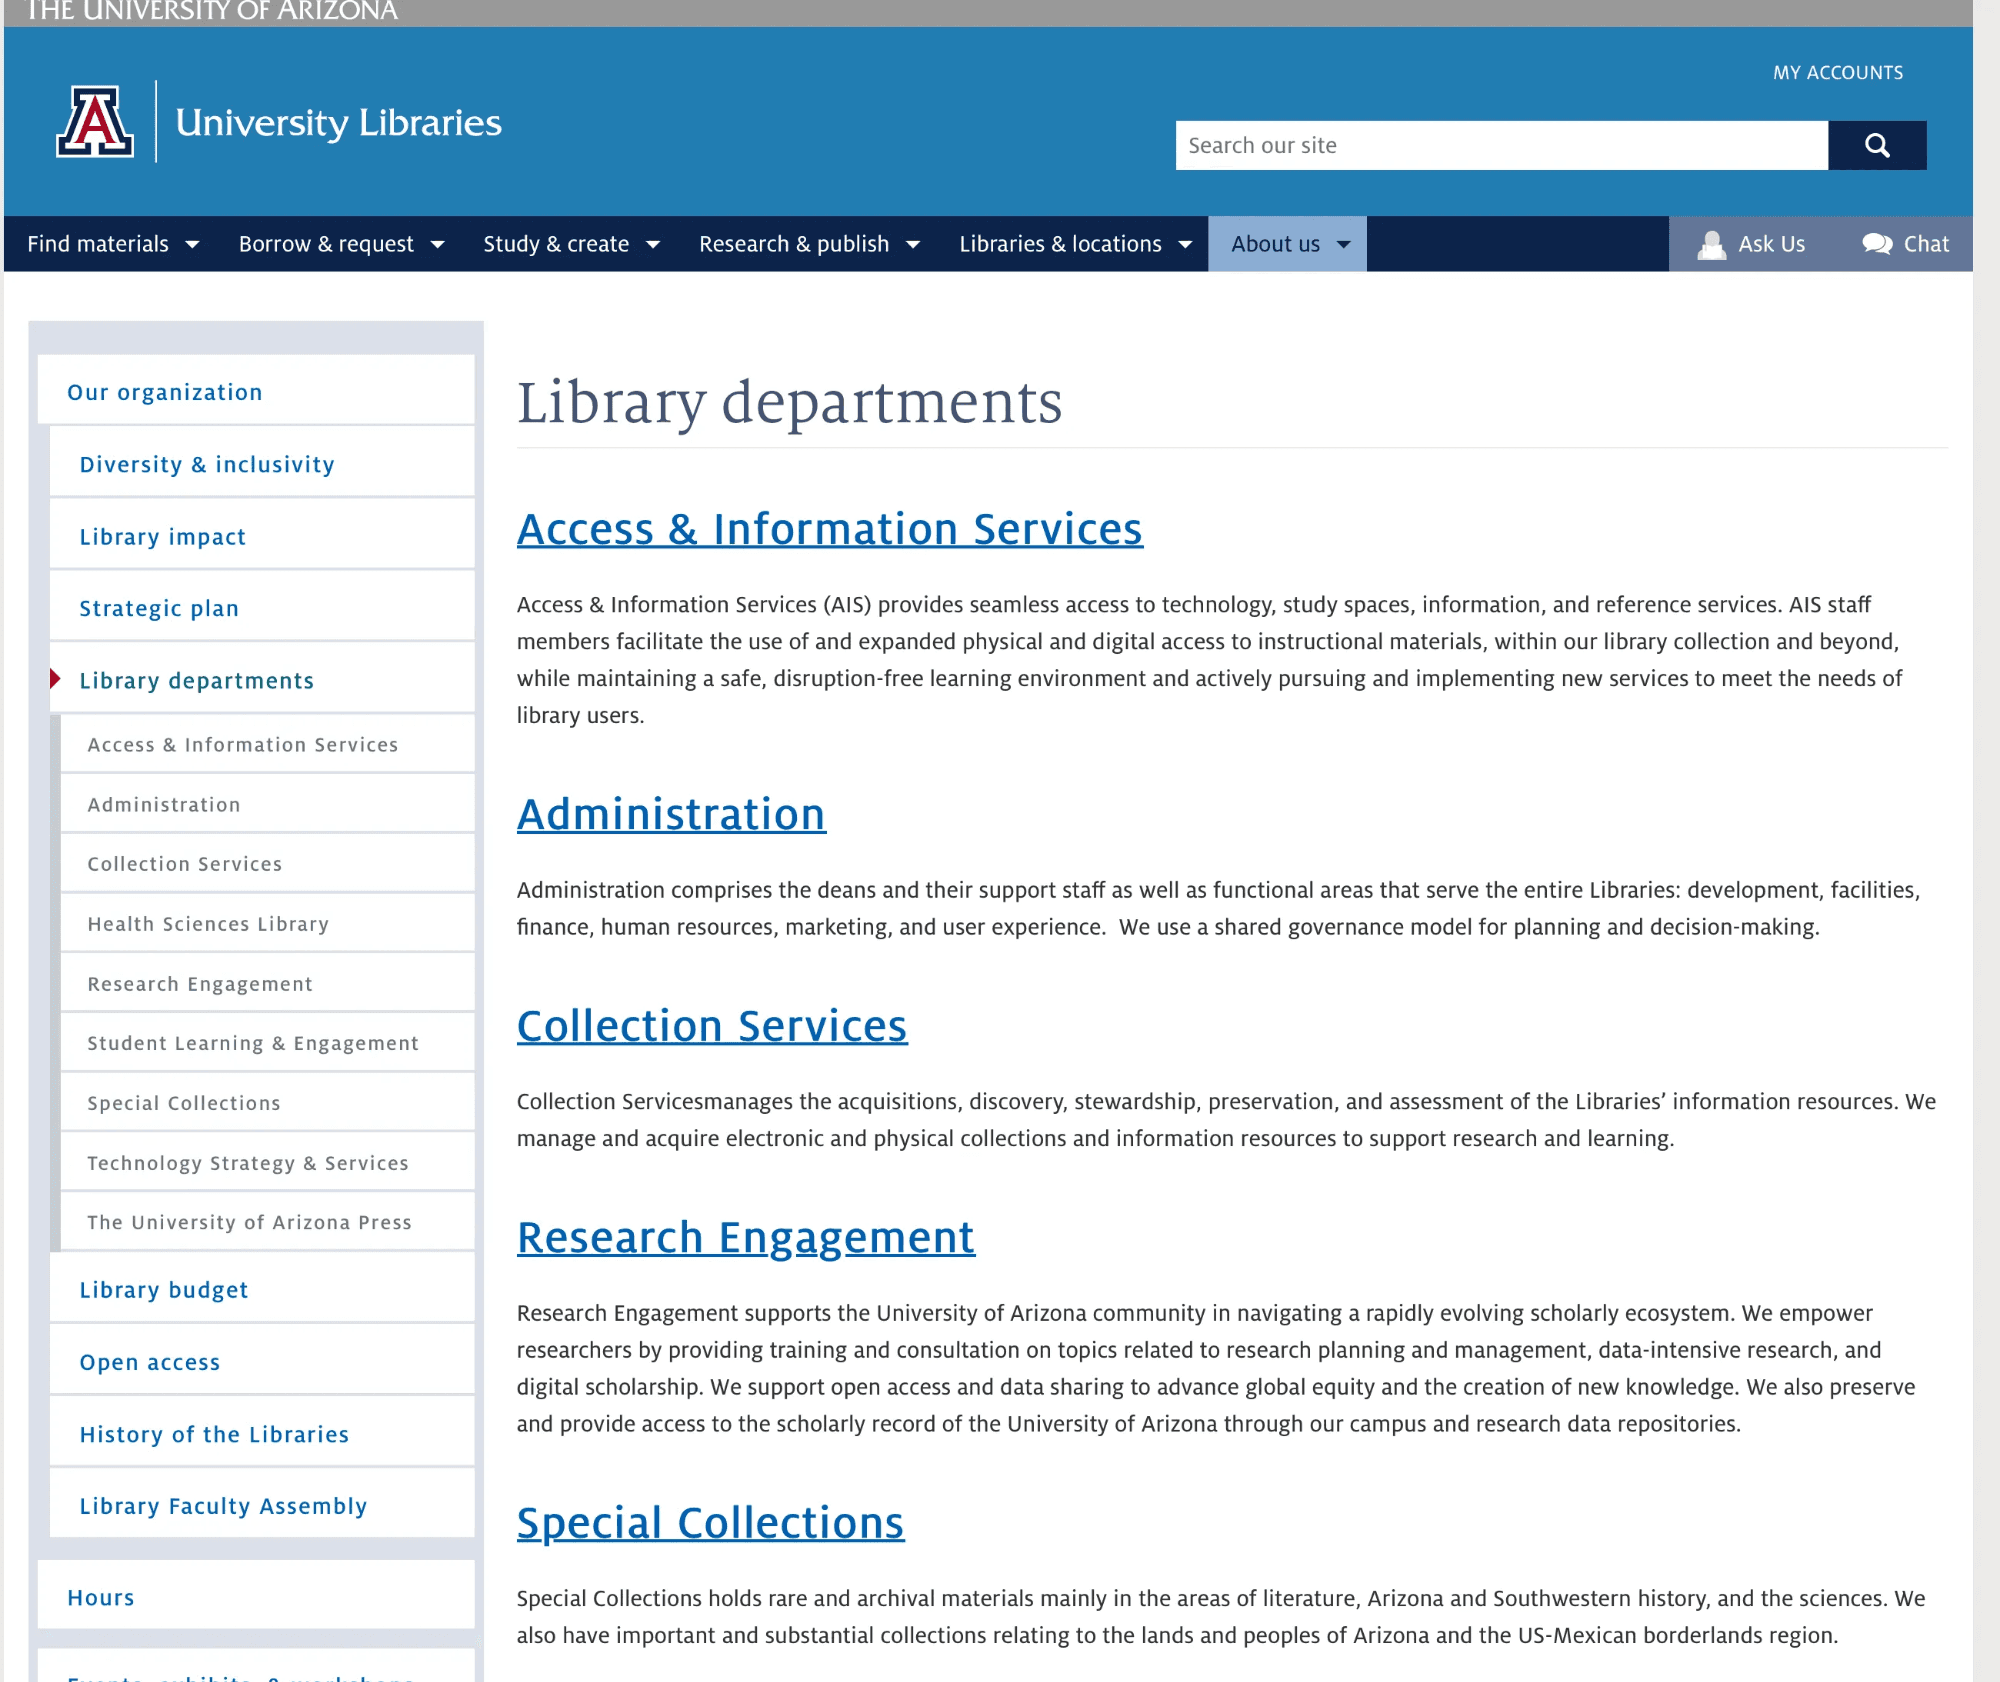Click the red arrow beside Library departments
Viewport: 2000px width, 1682px height.
[55, 680]
